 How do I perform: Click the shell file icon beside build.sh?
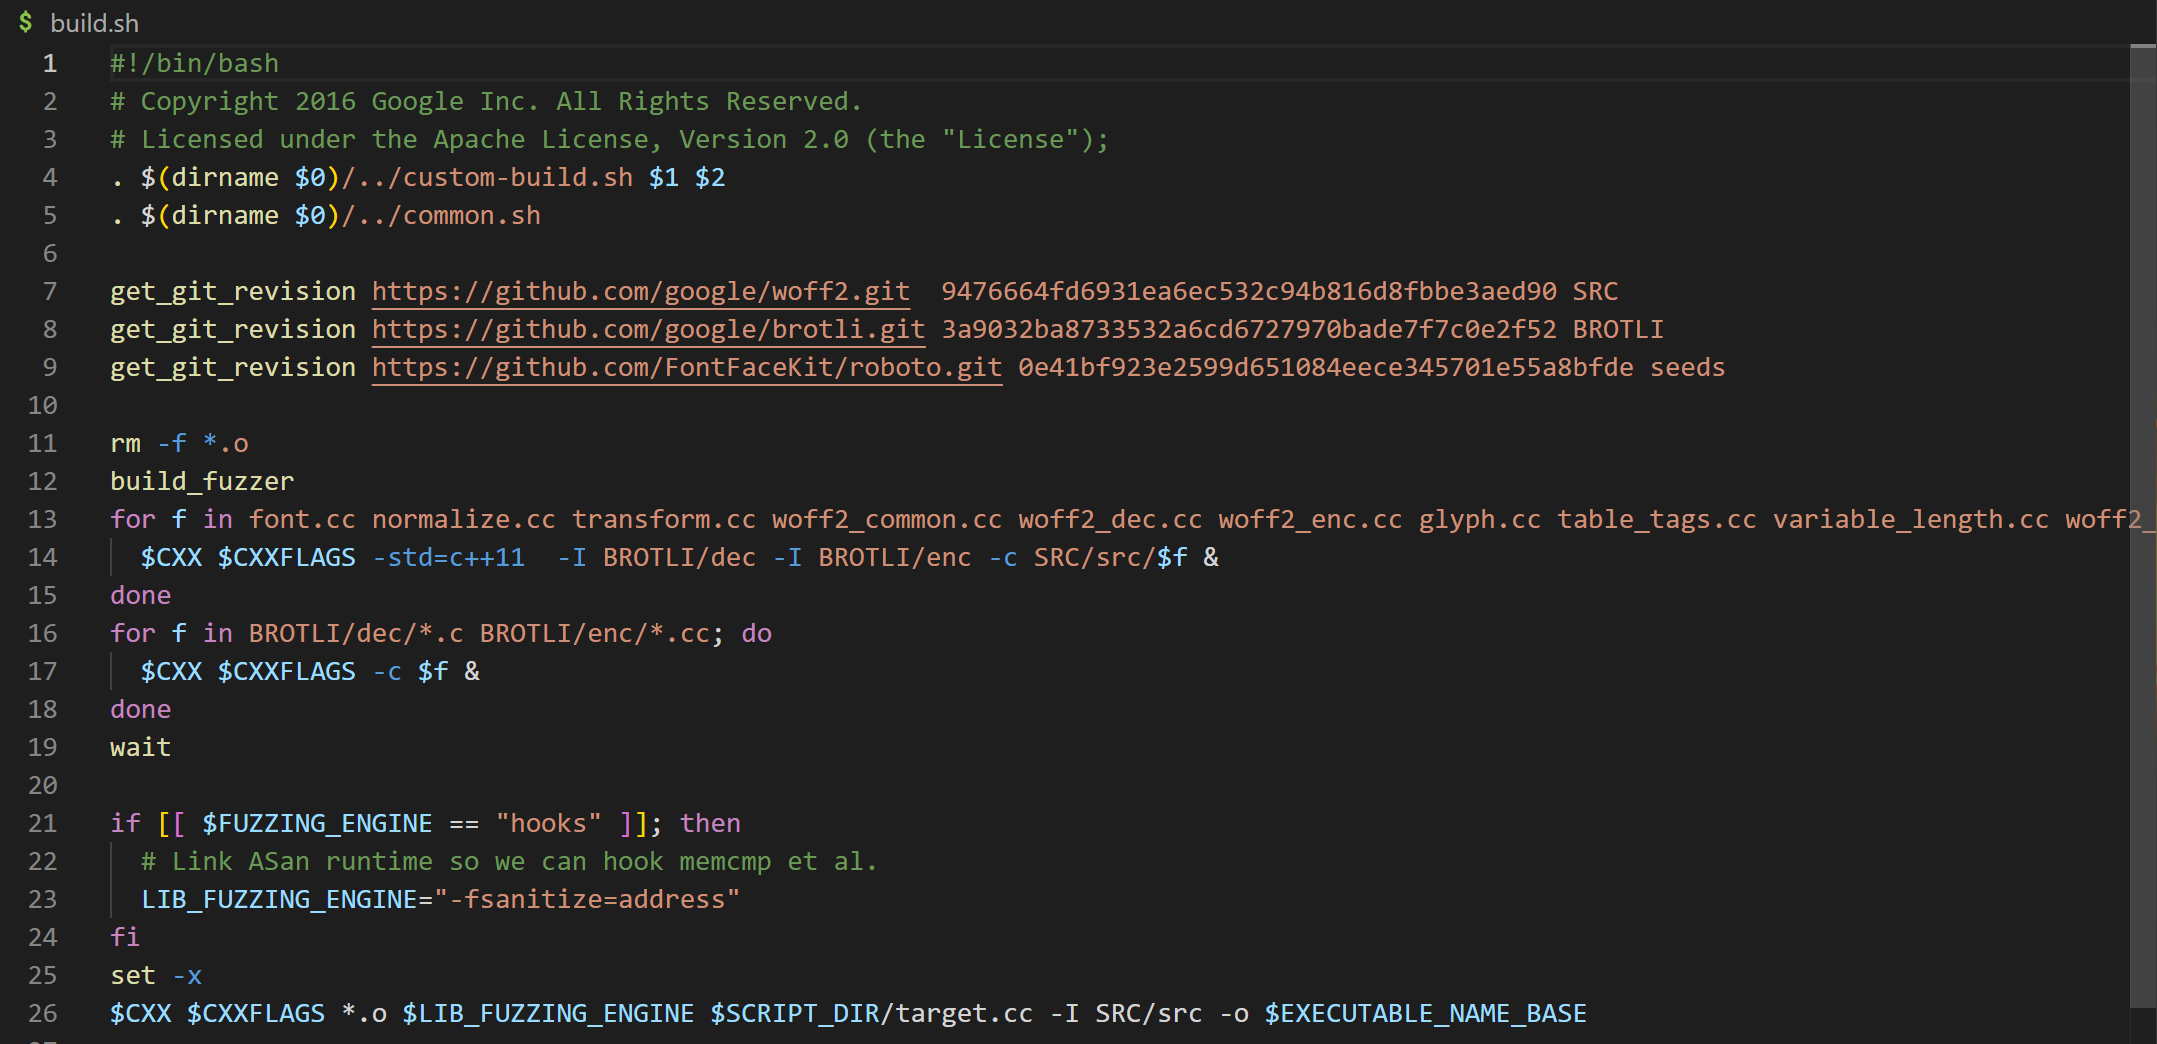(25, 22)
